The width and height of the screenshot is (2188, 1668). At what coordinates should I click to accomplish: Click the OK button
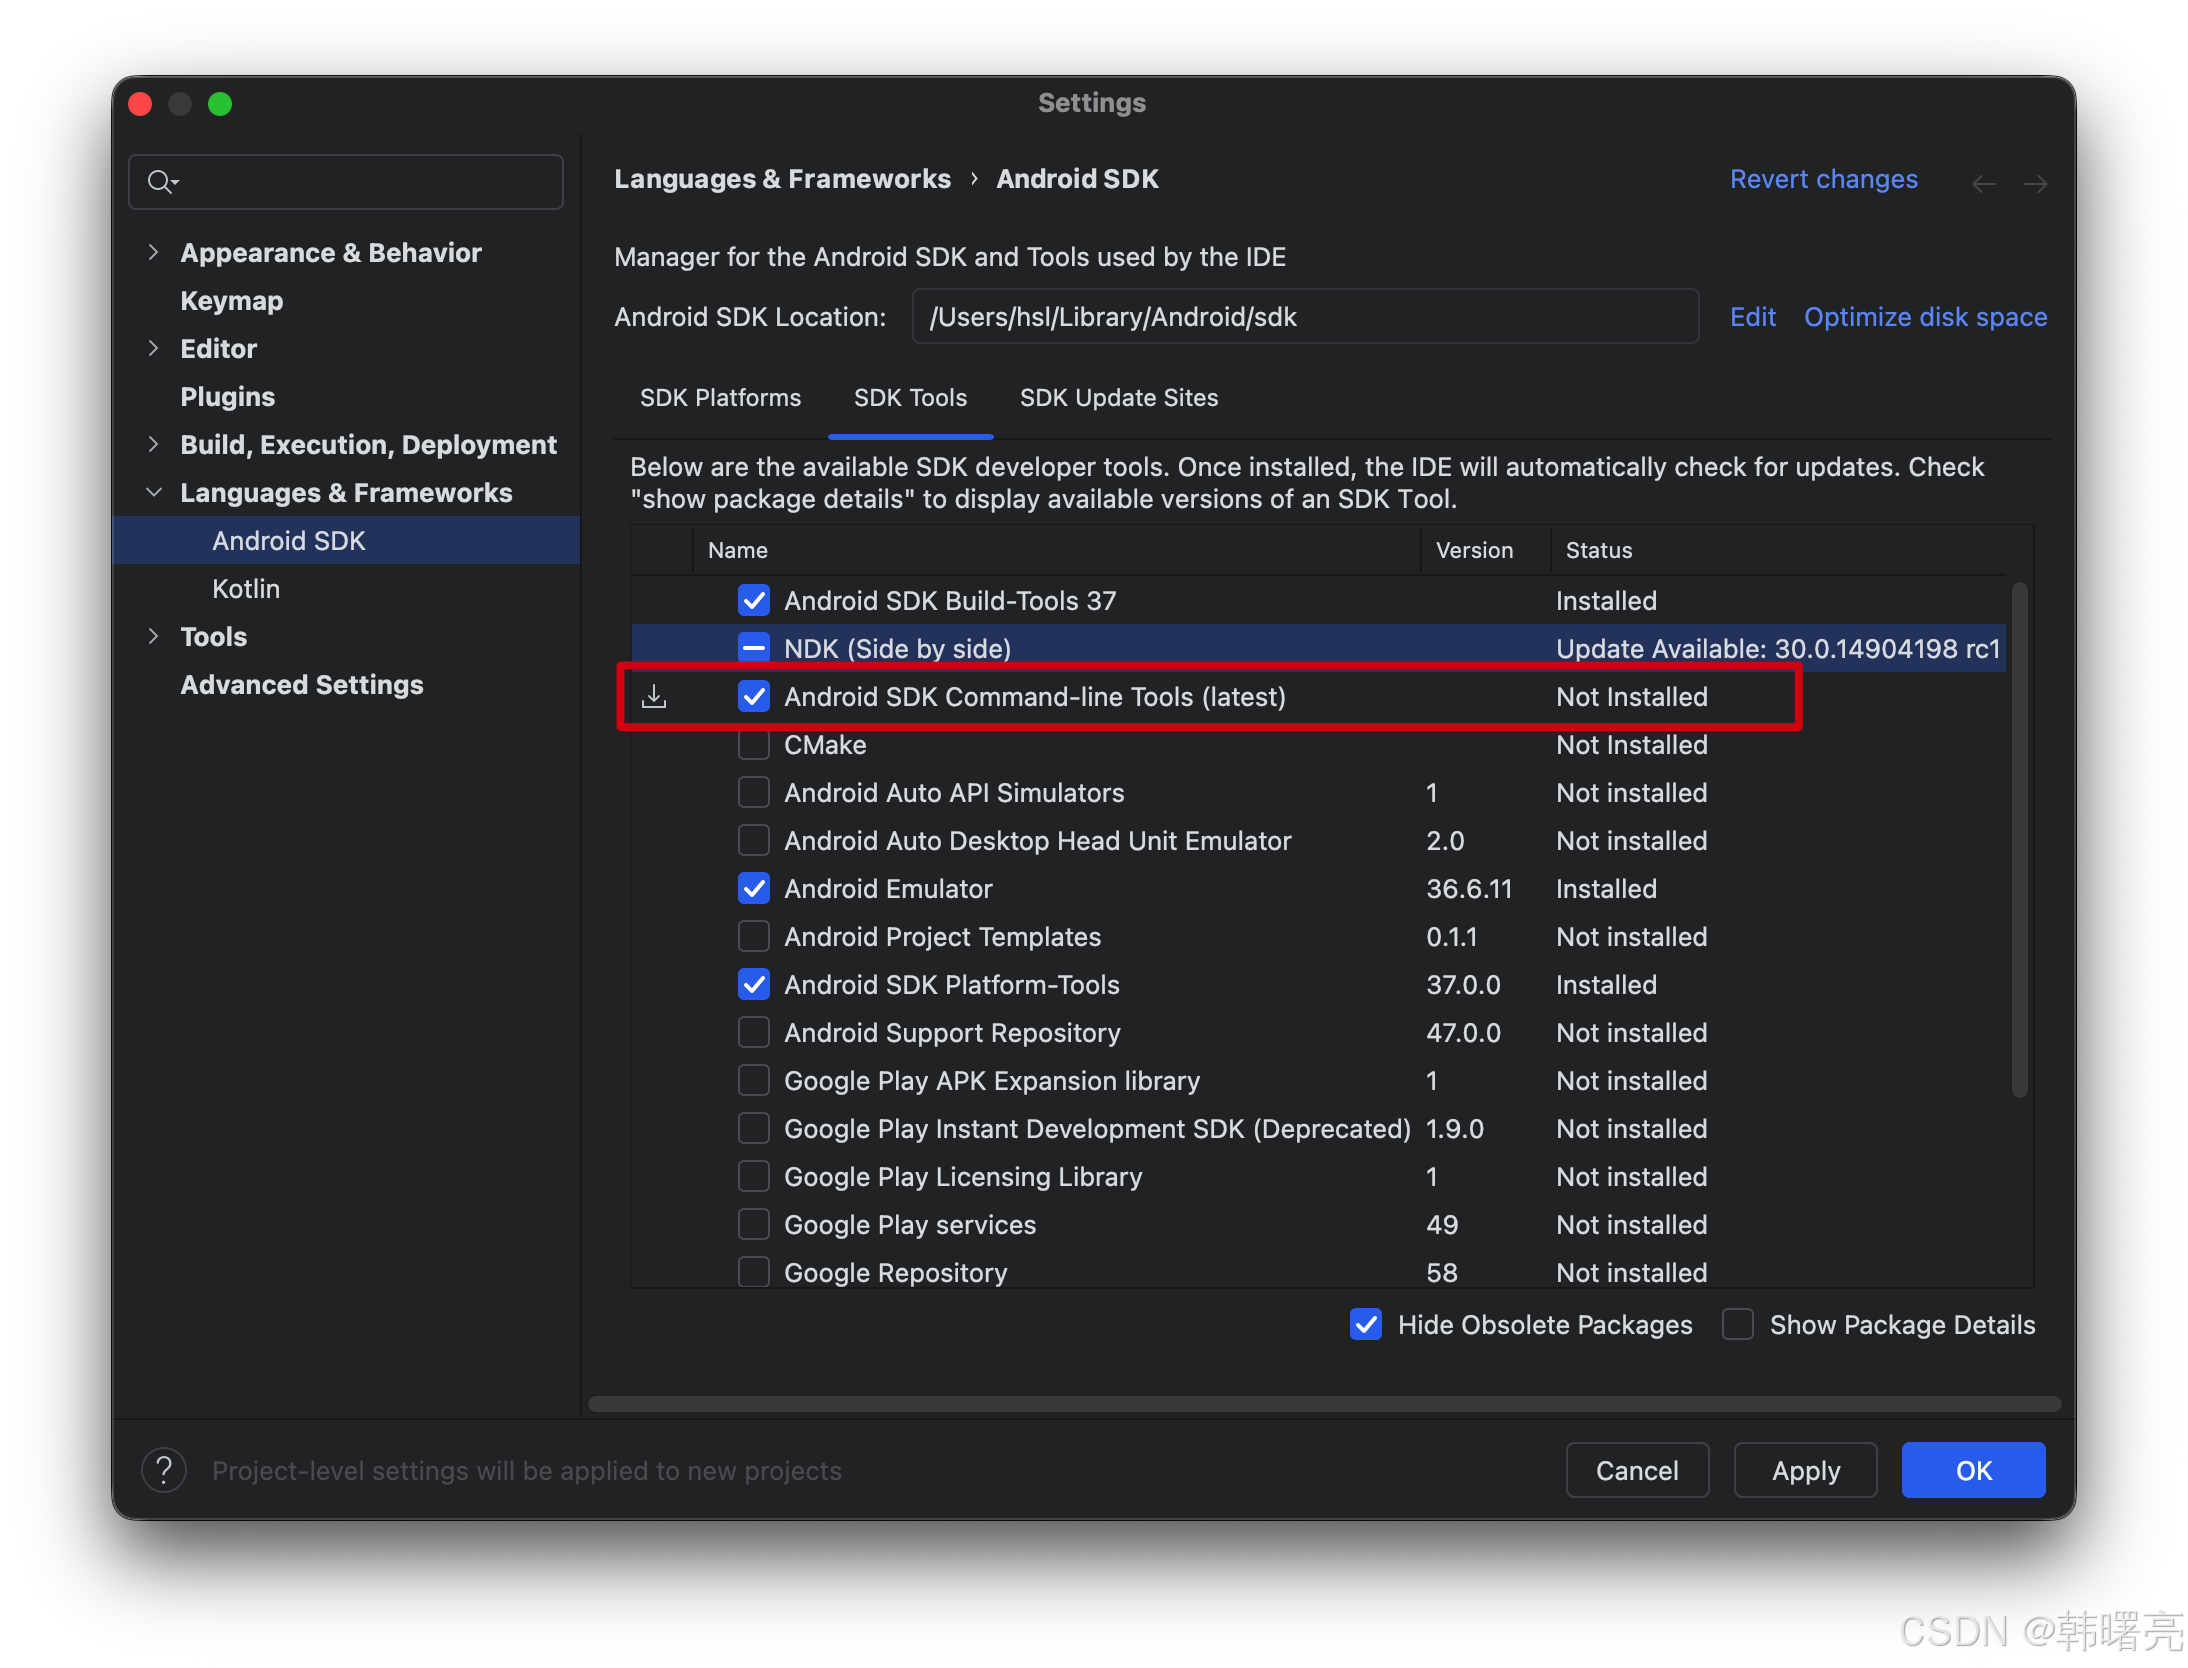click(x=1974, y=1470)
